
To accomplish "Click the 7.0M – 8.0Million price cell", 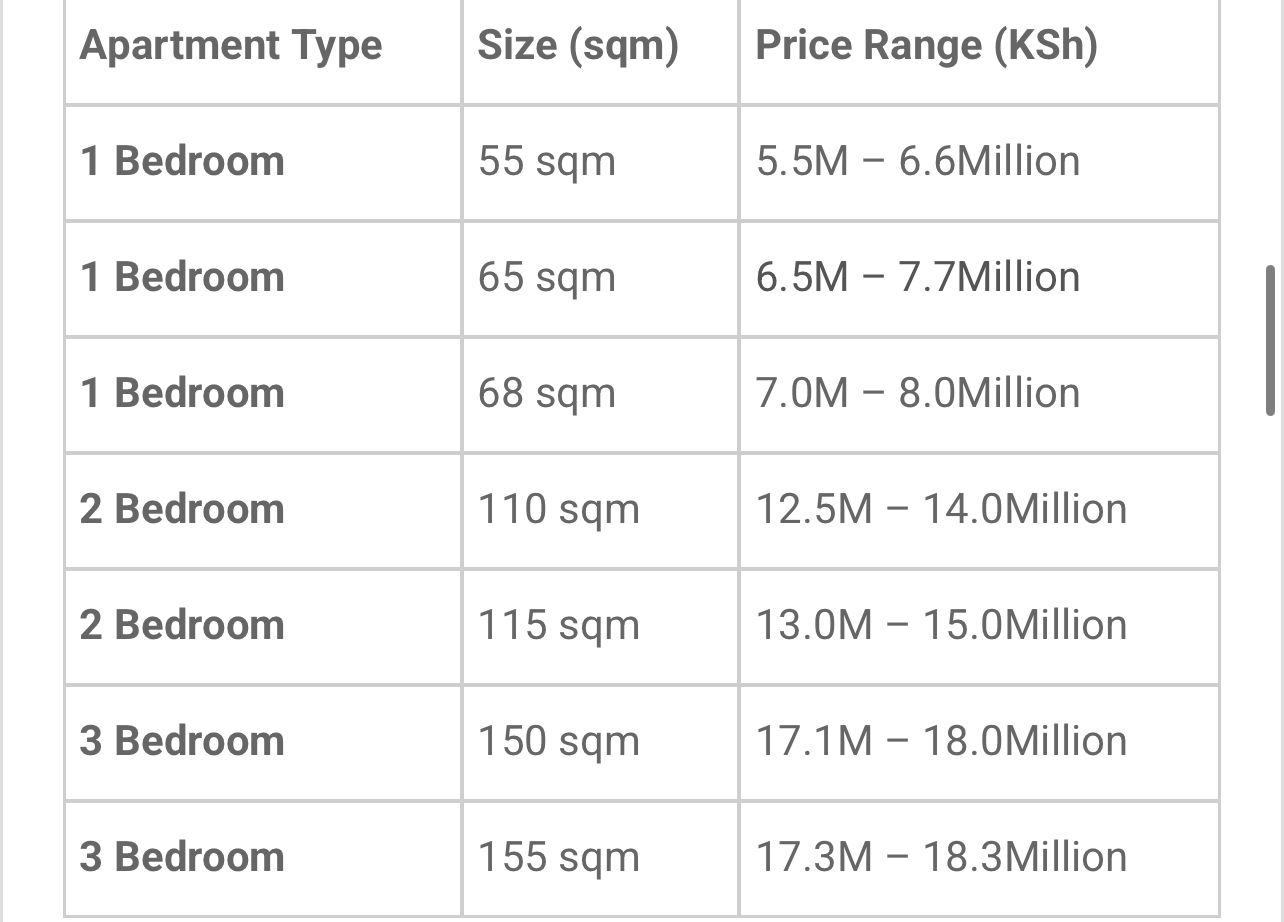I will point(918,394).
